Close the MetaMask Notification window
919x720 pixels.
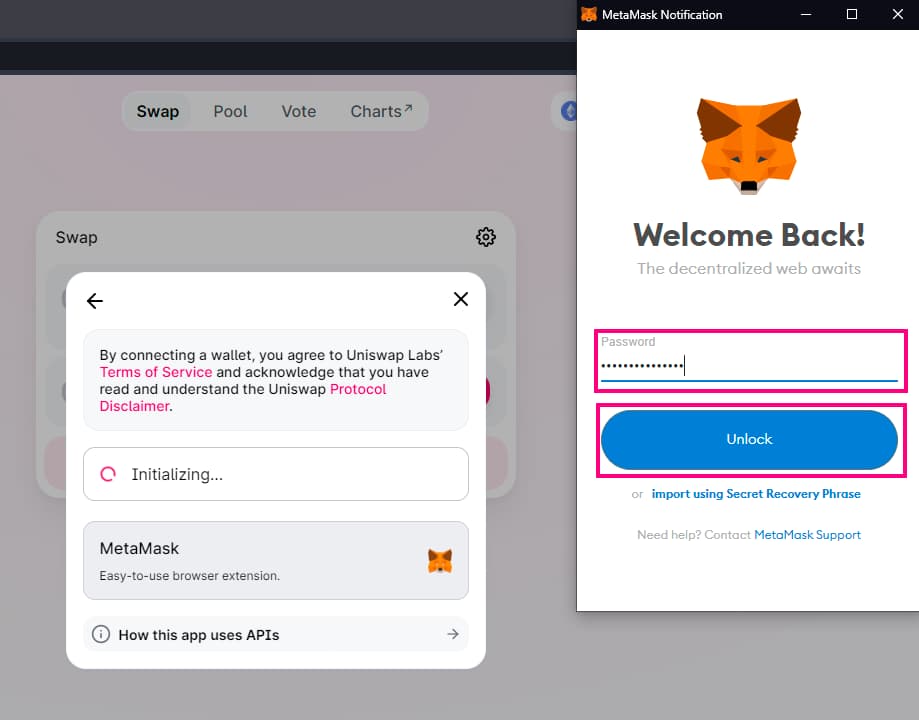click(897, 14)
